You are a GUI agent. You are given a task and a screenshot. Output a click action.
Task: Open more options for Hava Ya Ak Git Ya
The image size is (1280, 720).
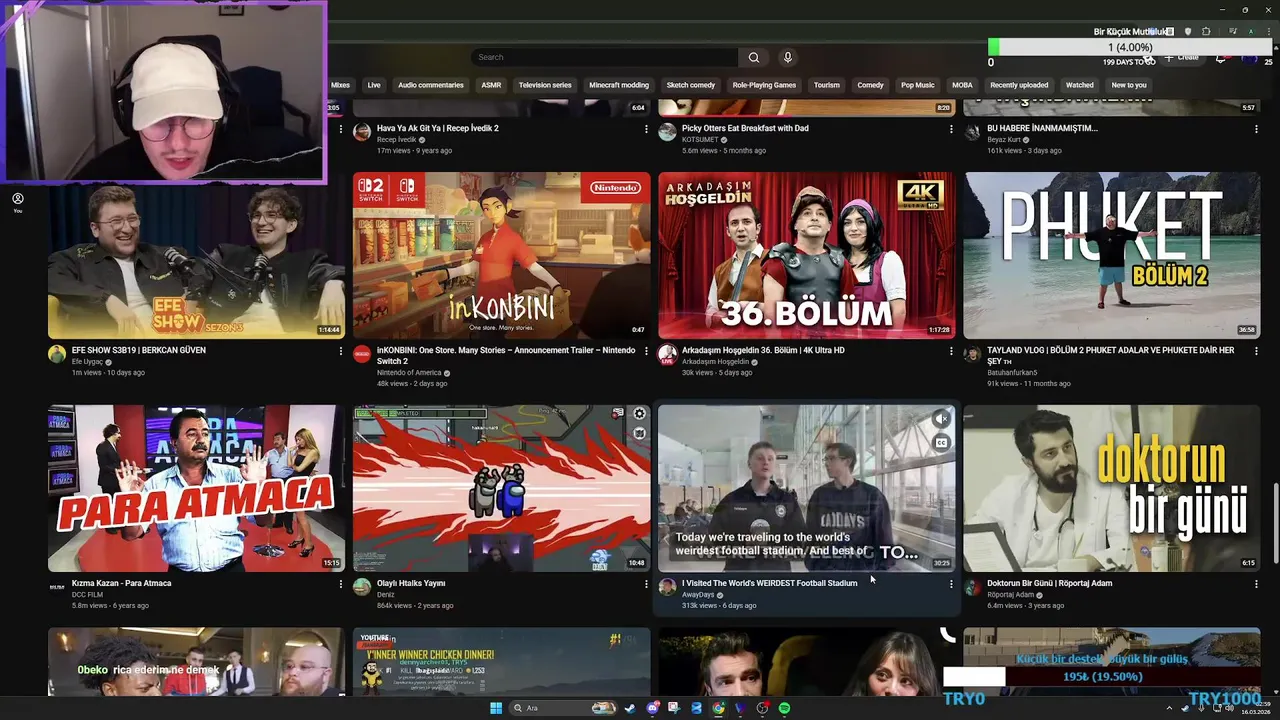click(646, 129)
